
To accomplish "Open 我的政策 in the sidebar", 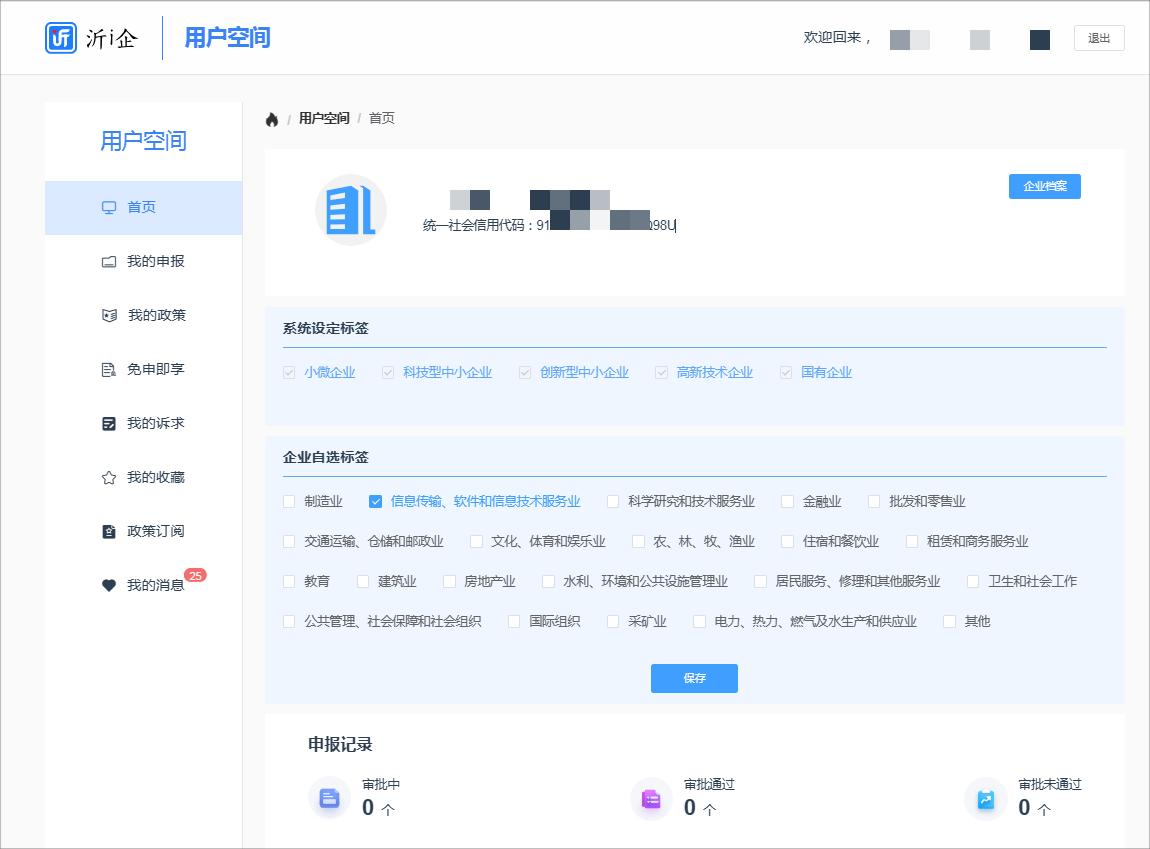I will [x=156, y=316].
